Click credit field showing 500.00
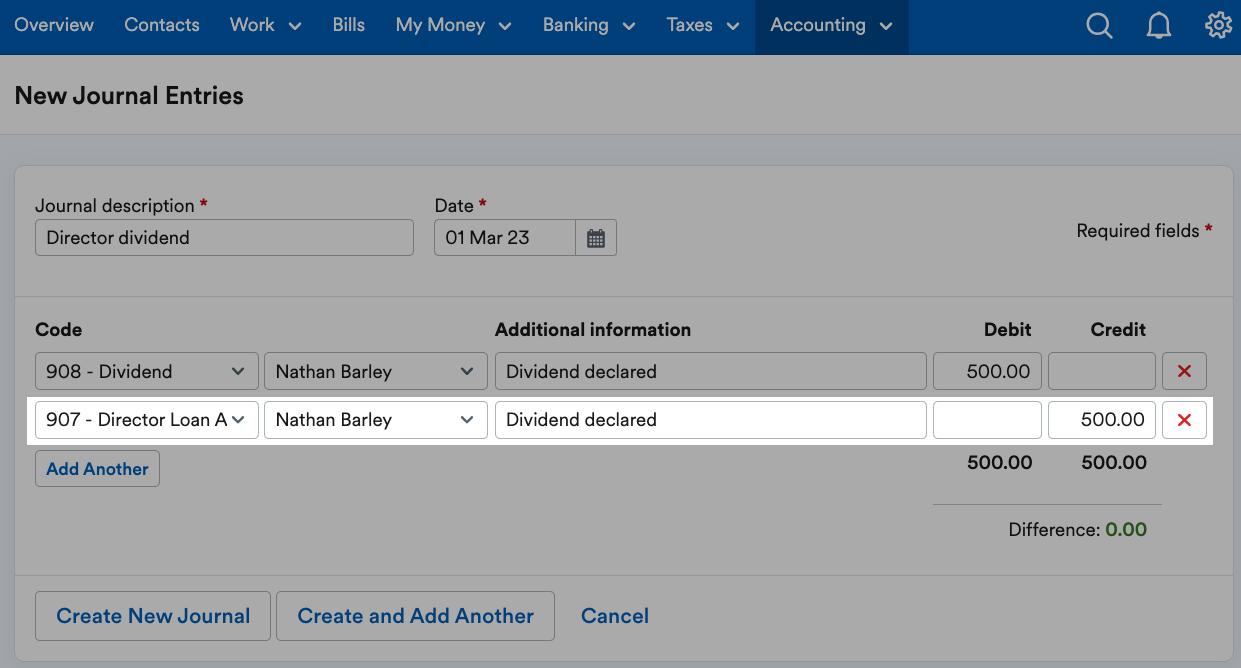 (x=1102, y=420)
